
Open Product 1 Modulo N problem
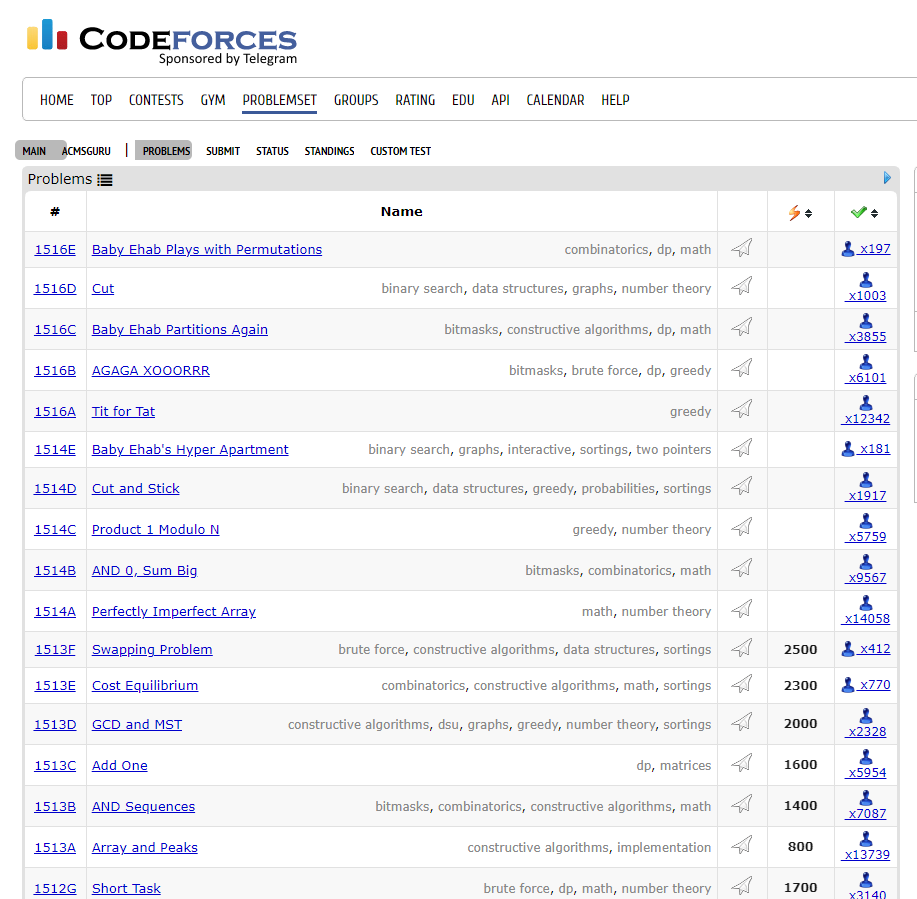tap(156, 530)
